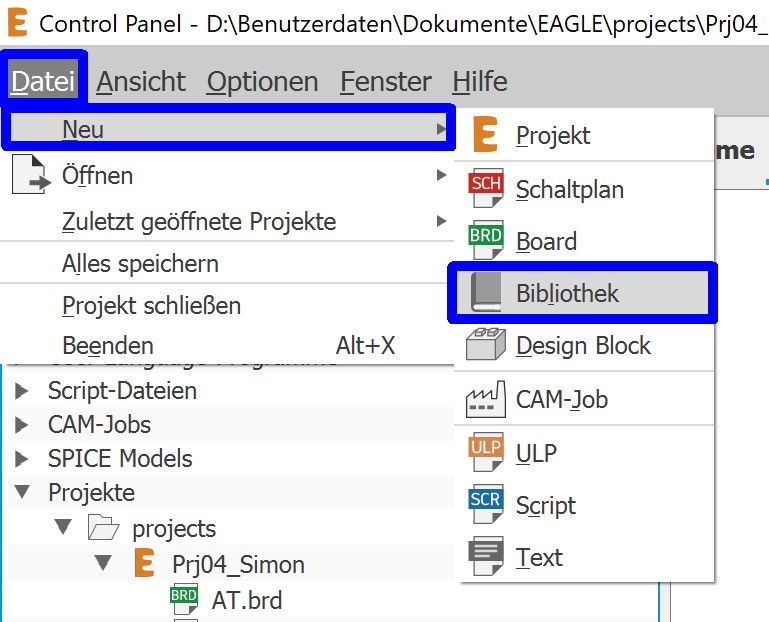Click the Öffnen file icon
The width and height of the screenshot is (769, 622).
point(30,176)
